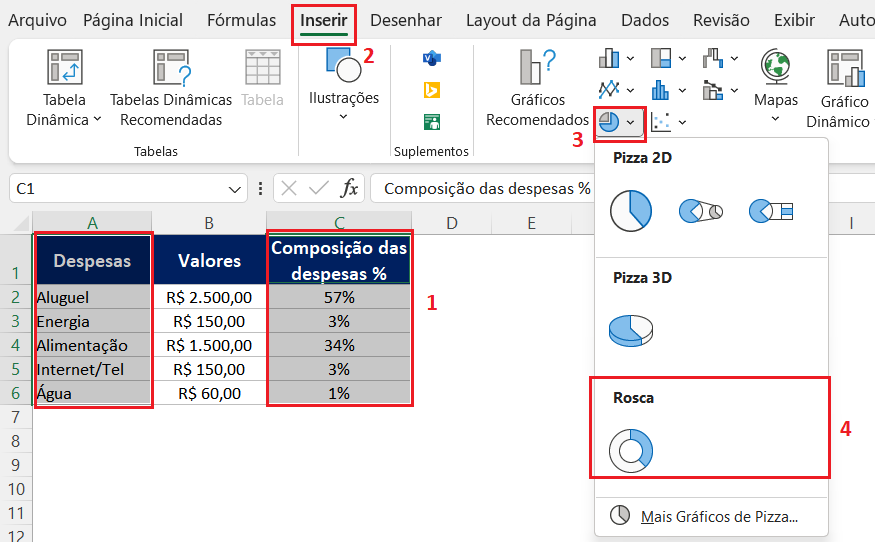Click Tabelas Dinâmicas Recomendadas icon

(x=170, y=67)
